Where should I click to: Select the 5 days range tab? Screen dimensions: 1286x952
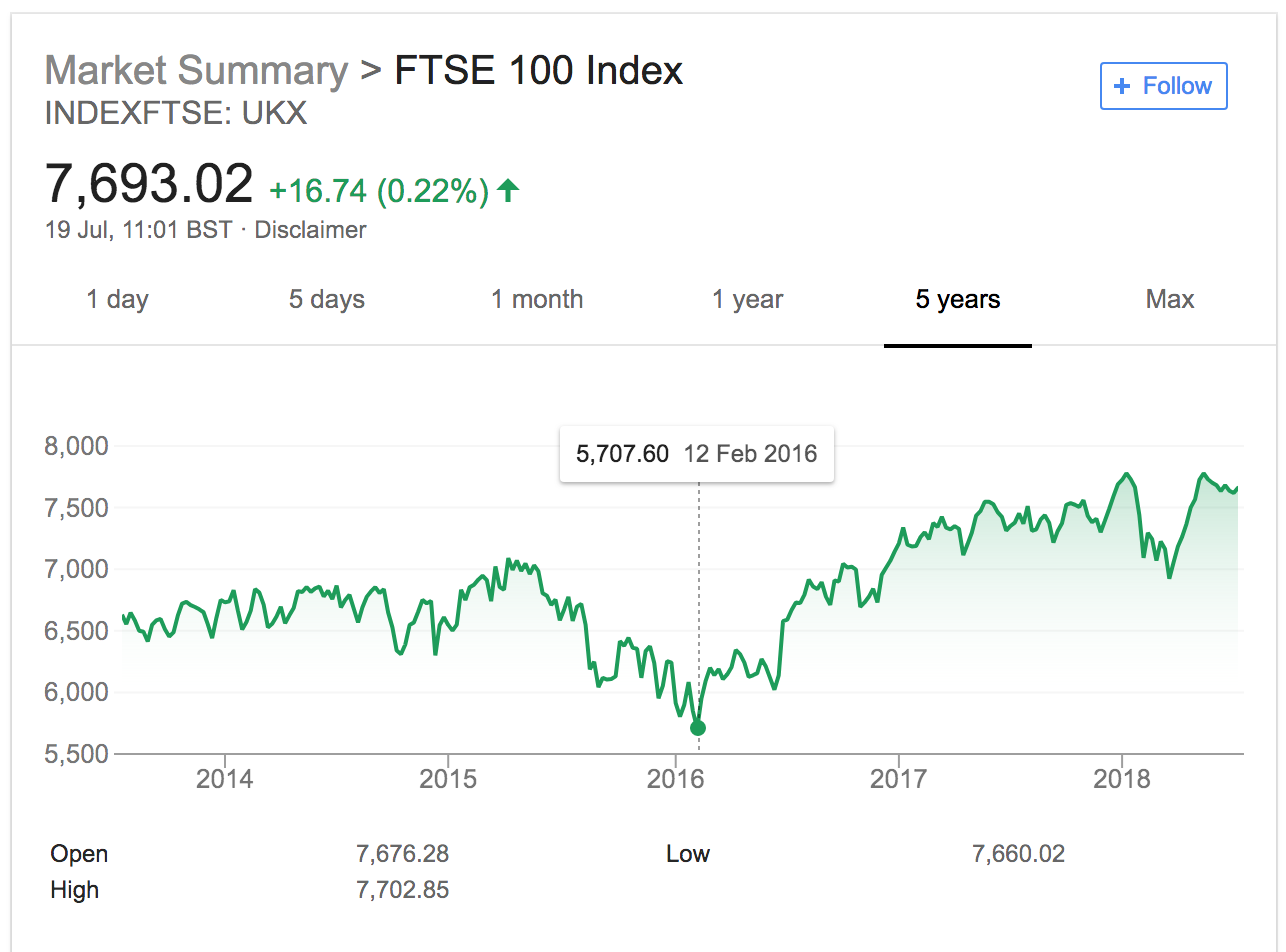(327, 299)
